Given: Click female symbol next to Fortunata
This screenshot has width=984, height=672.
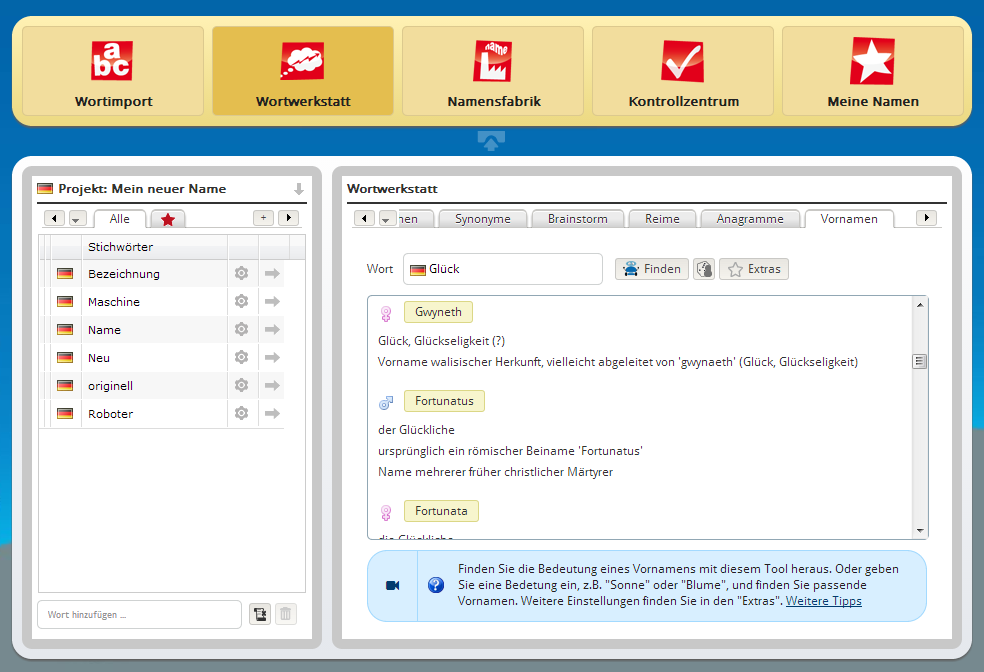Looking at the screenshot, I should (386, 513).
